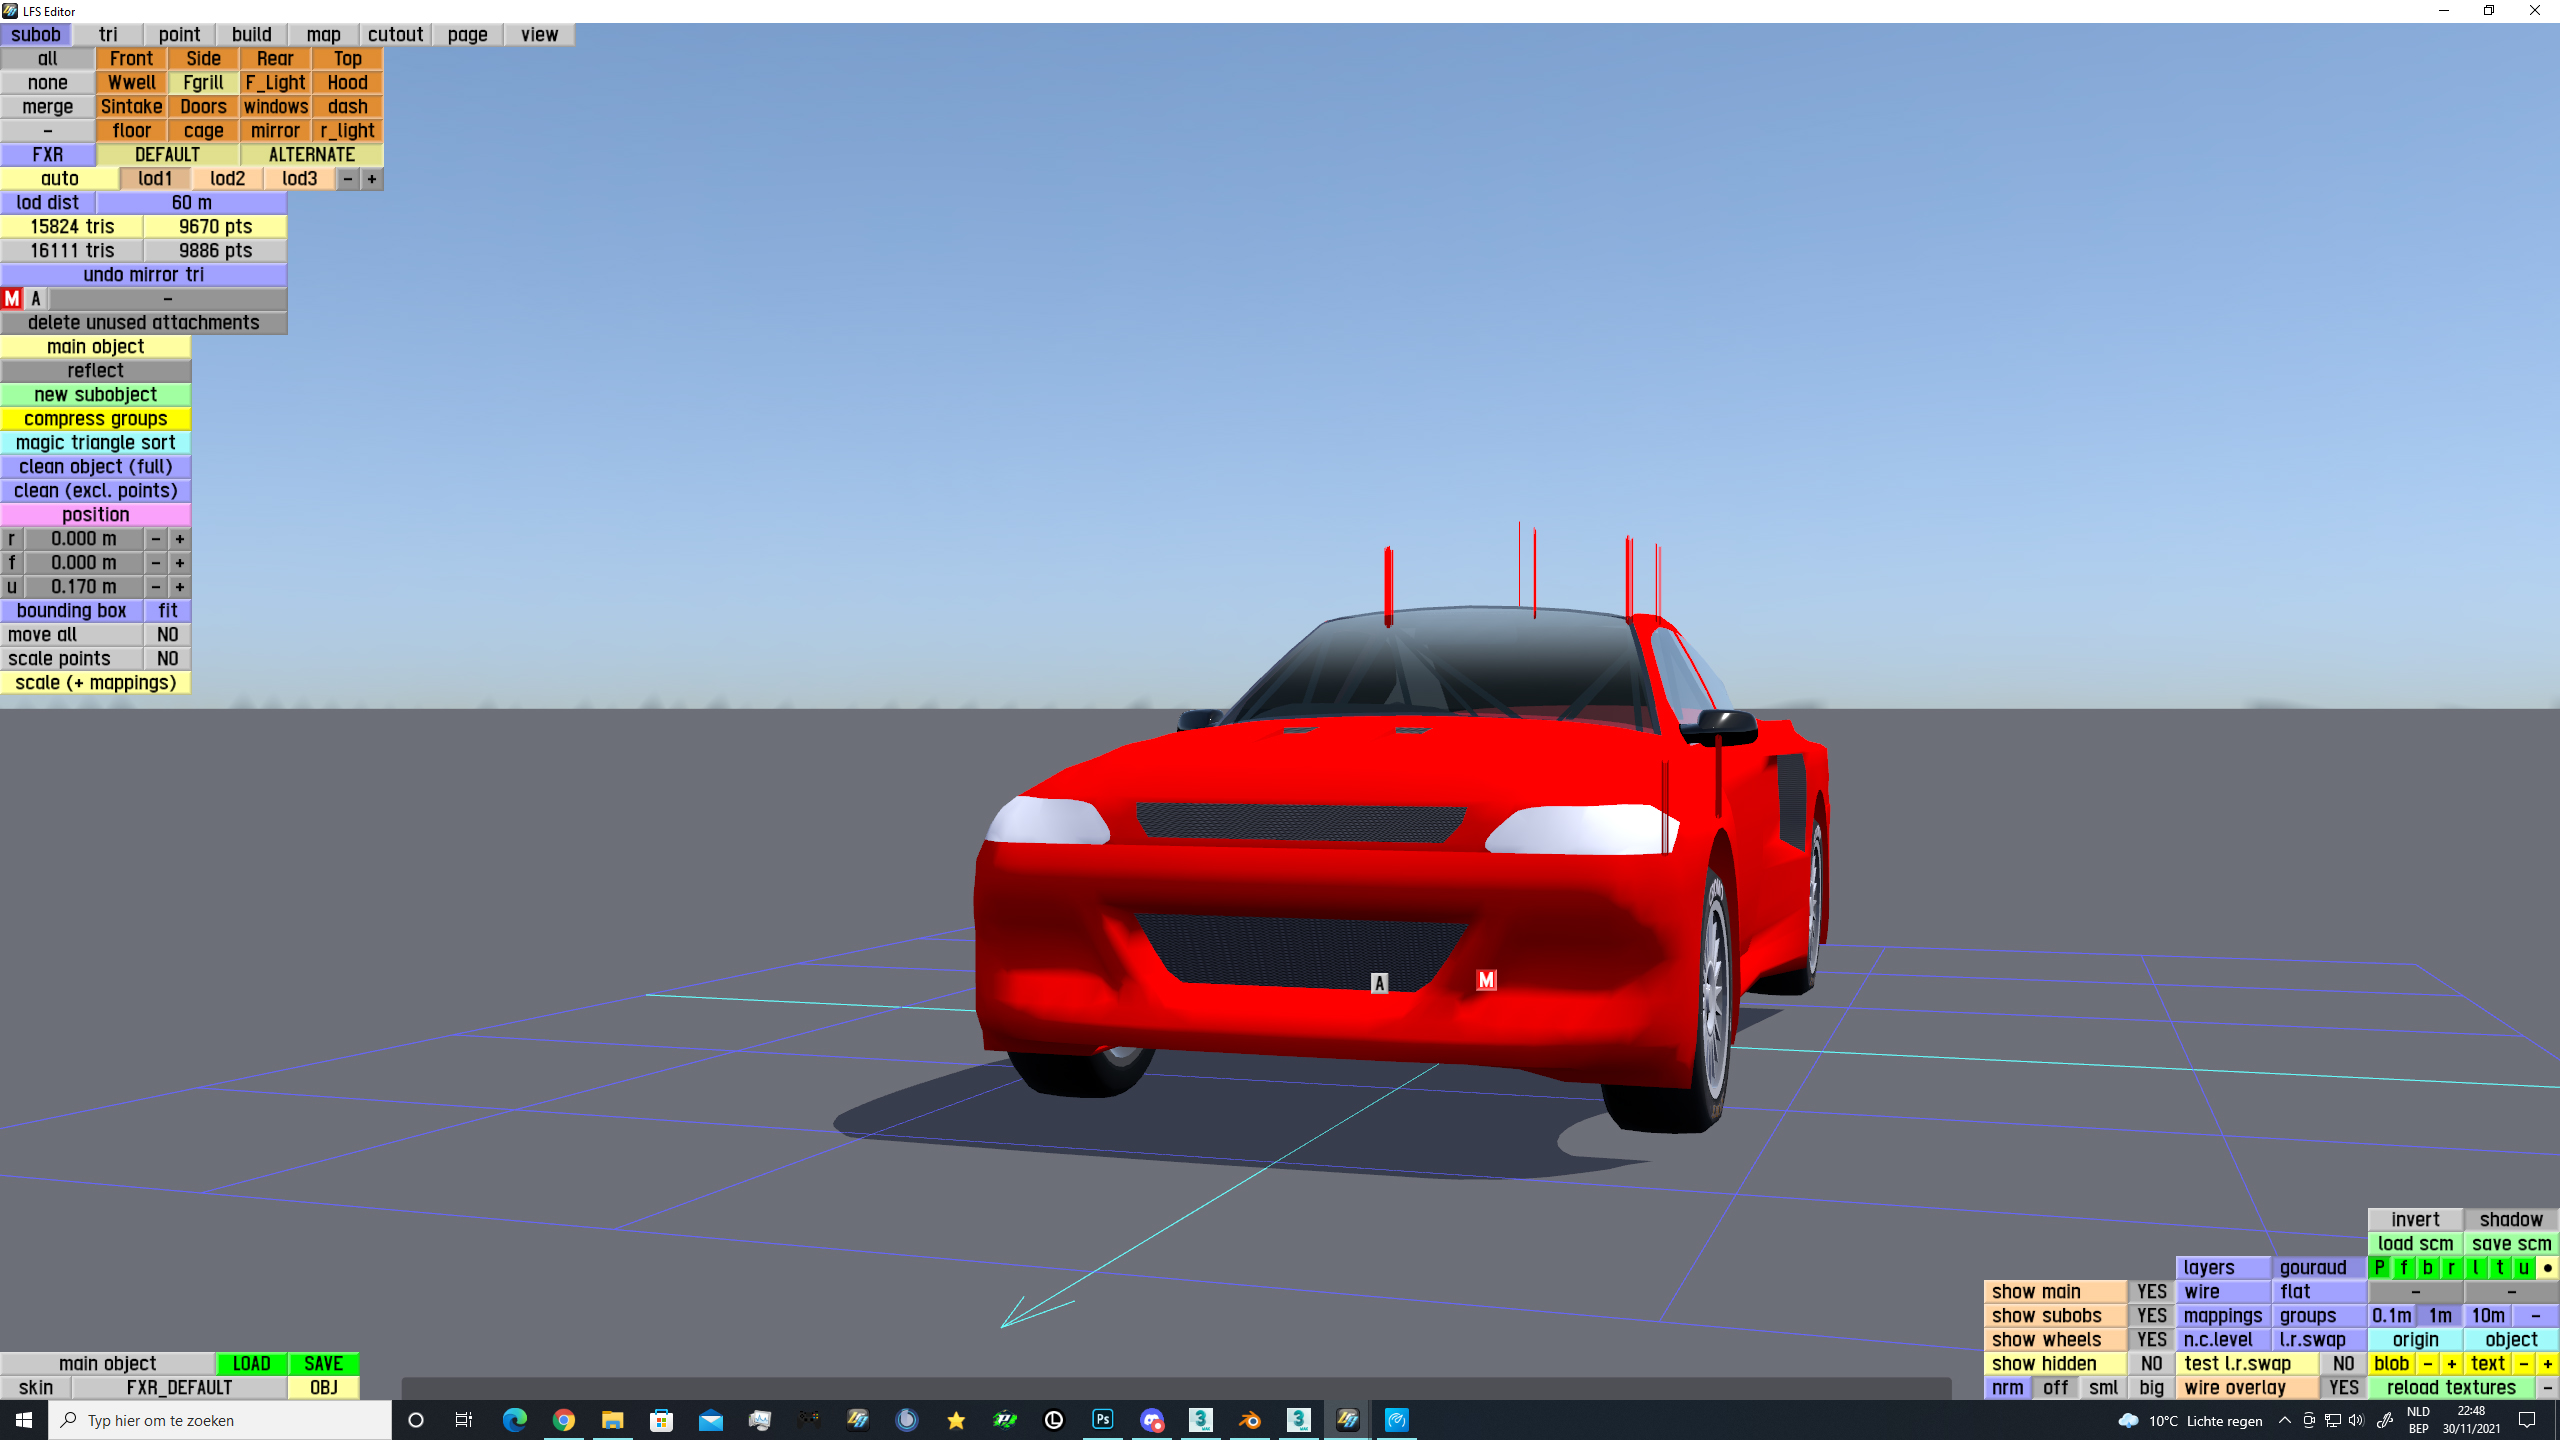Decrease the blob size
This screenshot has height=1440, width=2560.
pos(2427,1364)
